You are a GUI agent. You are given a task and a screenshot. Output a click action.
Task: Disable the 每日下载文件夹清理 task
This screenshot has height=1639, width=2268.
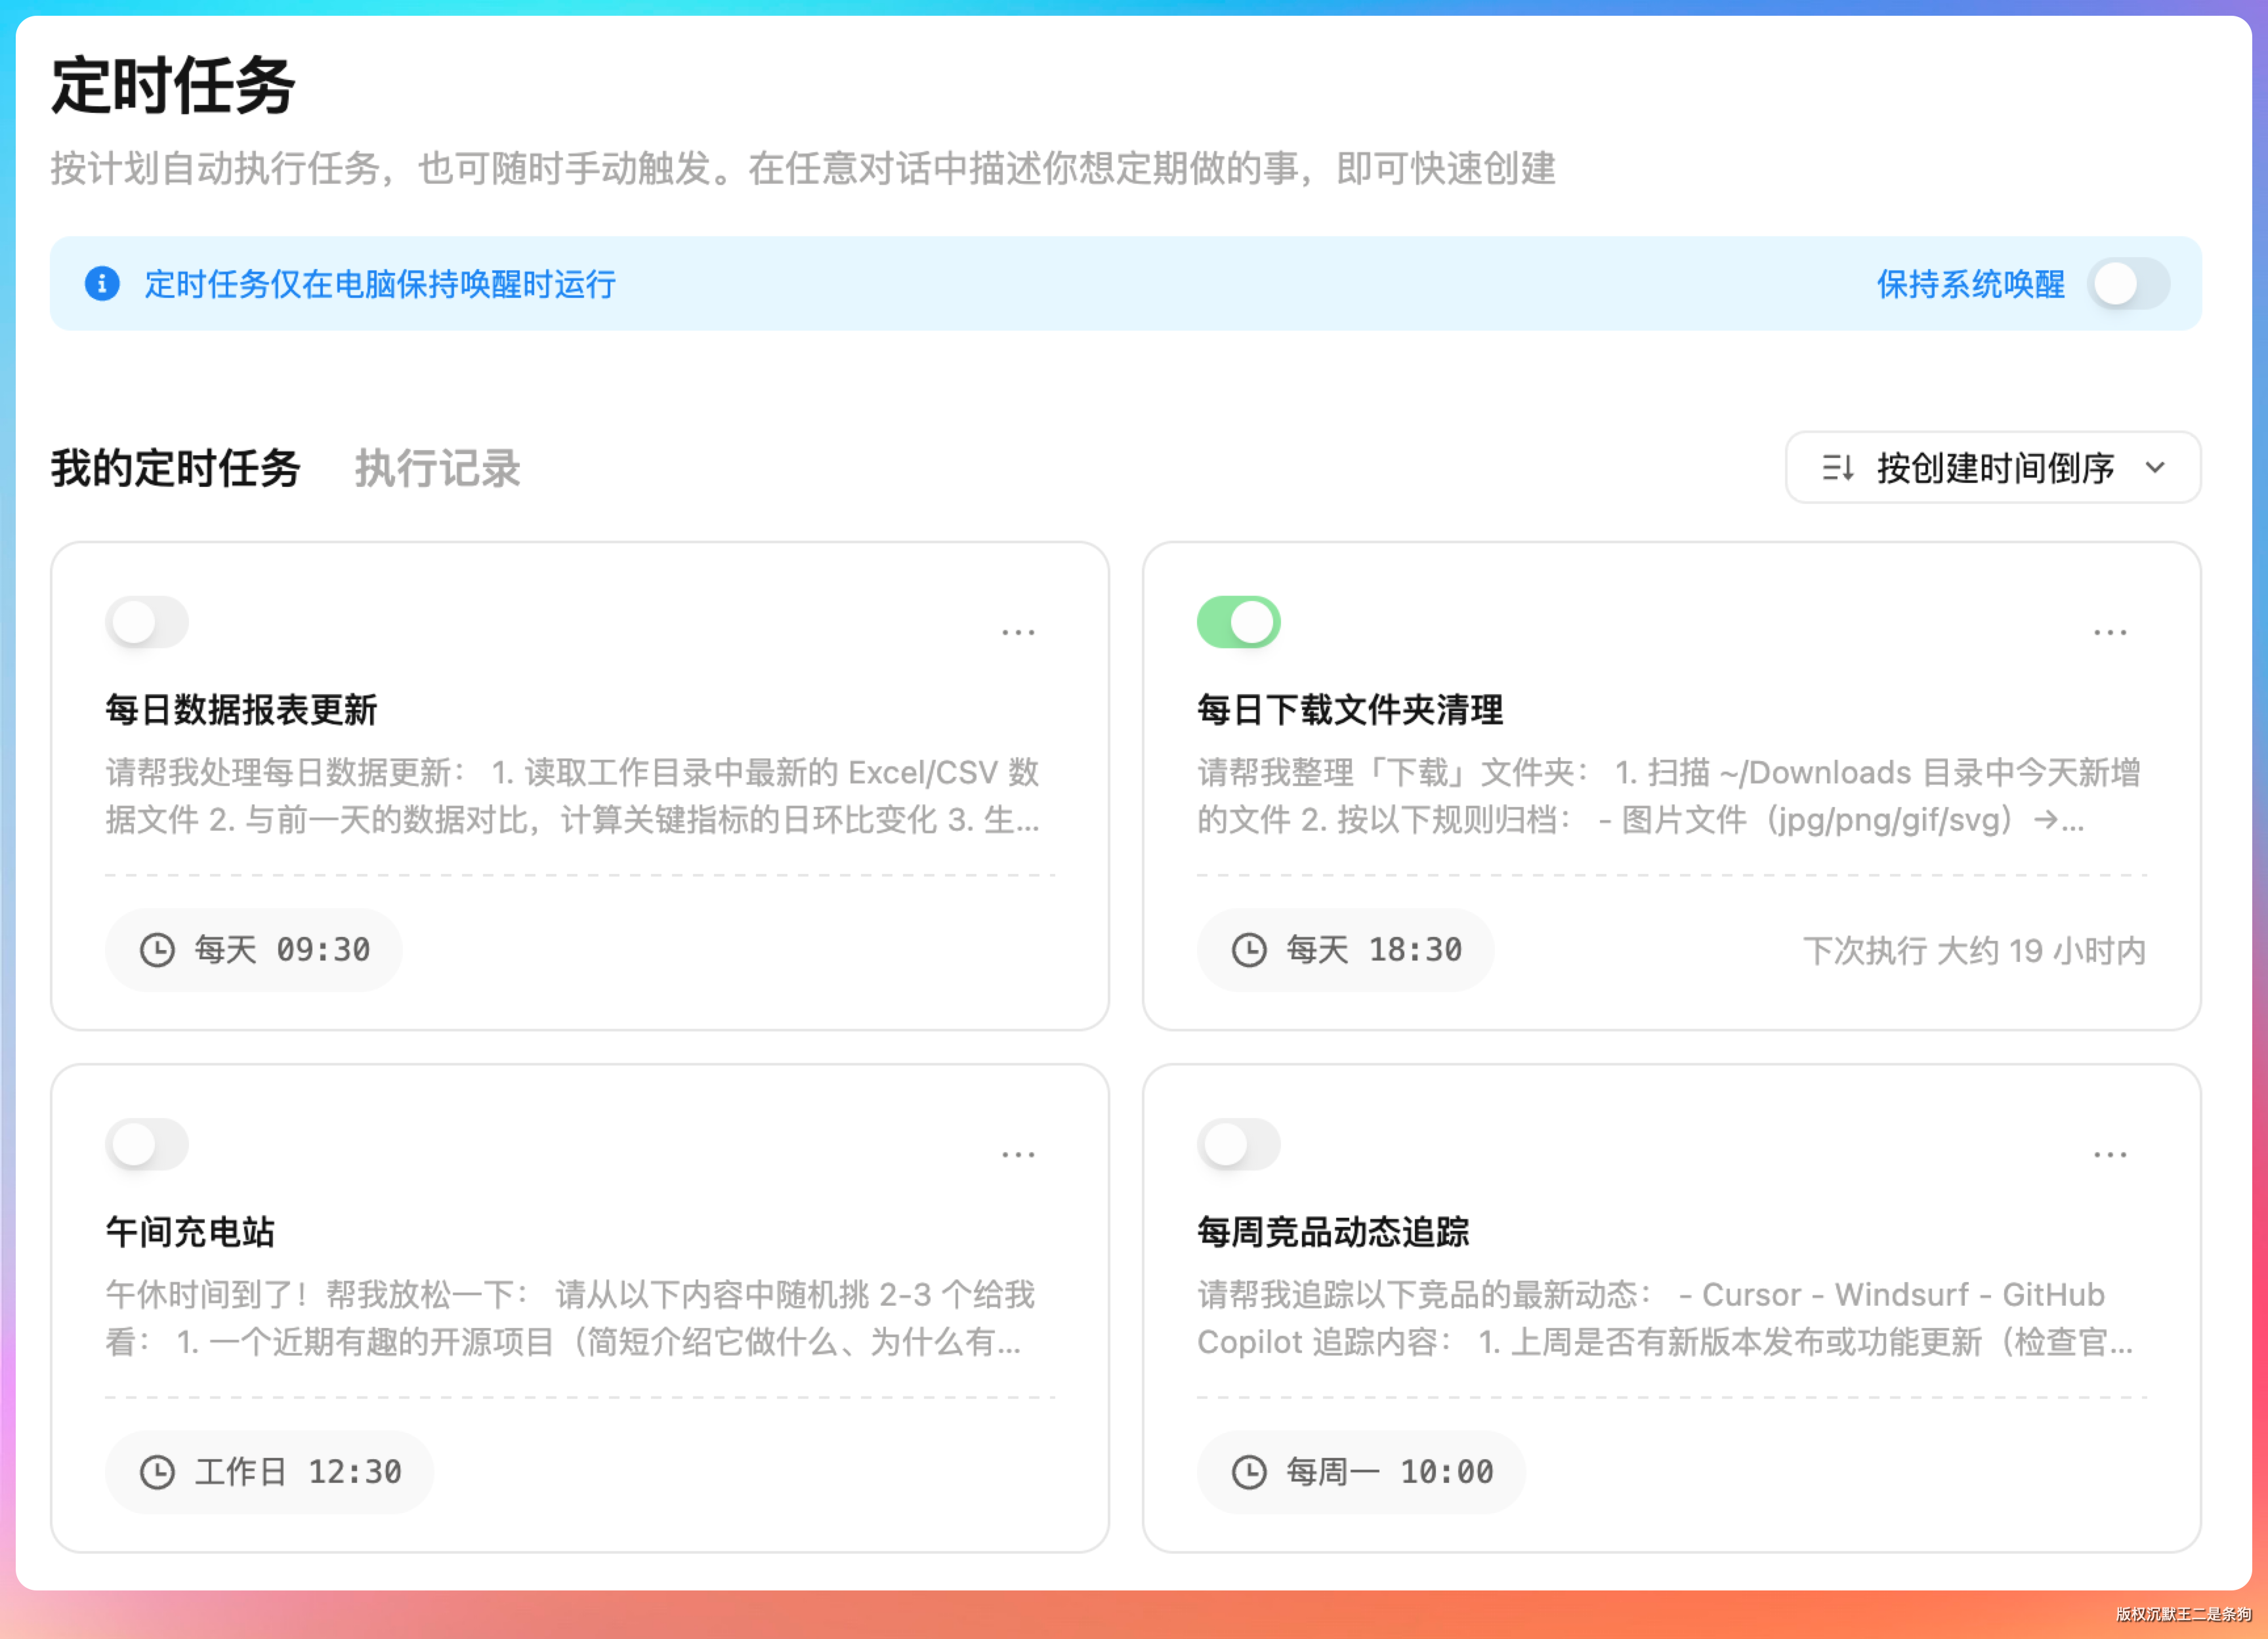[1239, 622]
